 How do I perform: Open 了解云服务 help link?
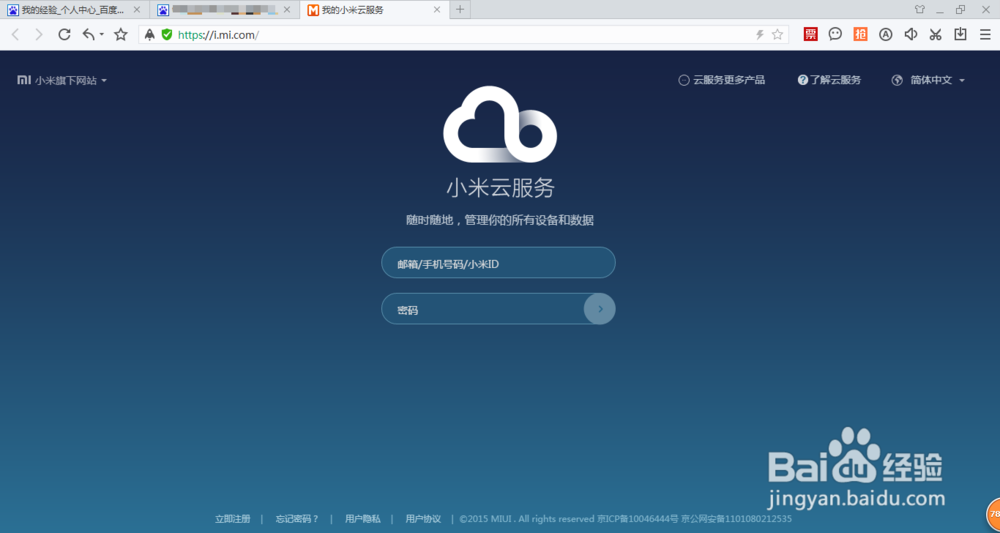829,80
